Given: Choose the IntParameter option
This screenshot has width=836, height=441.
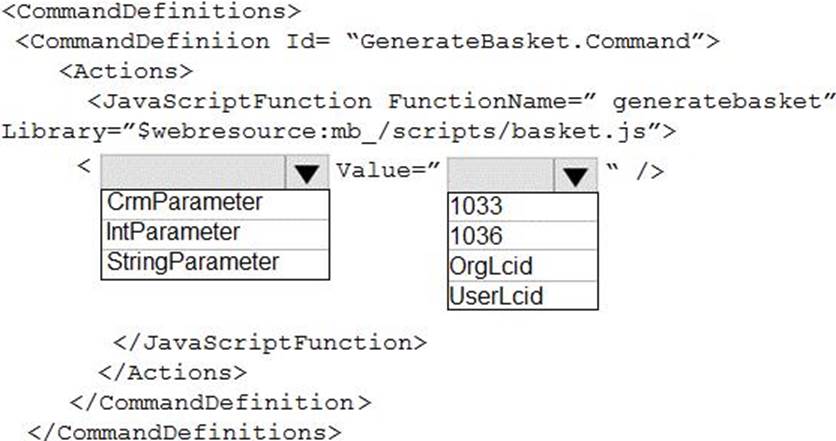Looking at the screenshot, I should click(173, 232).
